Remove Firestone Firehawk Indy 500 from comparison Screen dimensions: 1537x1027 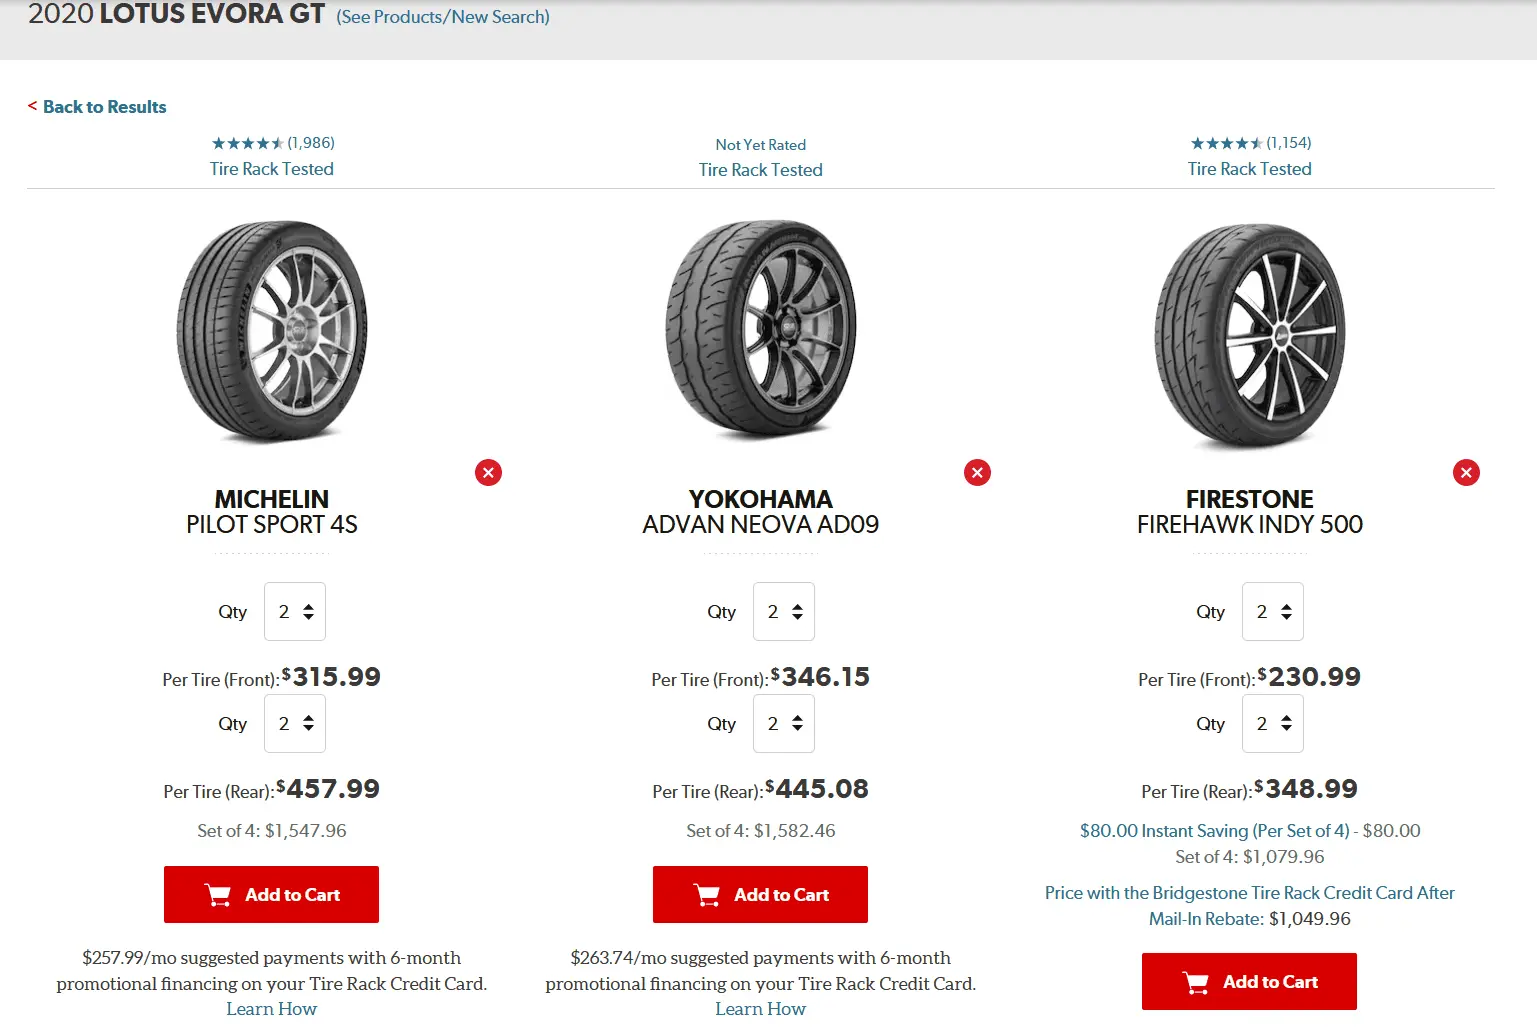click(x=1466, y=473)
